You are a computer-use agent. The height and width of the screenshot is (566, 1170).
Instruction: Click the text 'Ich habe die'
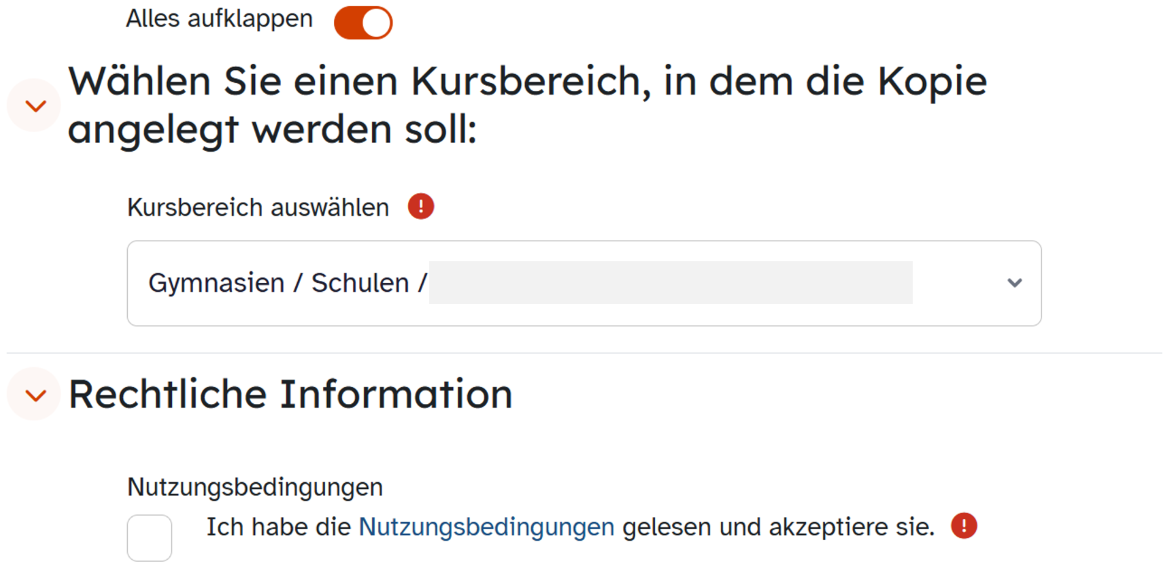(x=279, y=527)
